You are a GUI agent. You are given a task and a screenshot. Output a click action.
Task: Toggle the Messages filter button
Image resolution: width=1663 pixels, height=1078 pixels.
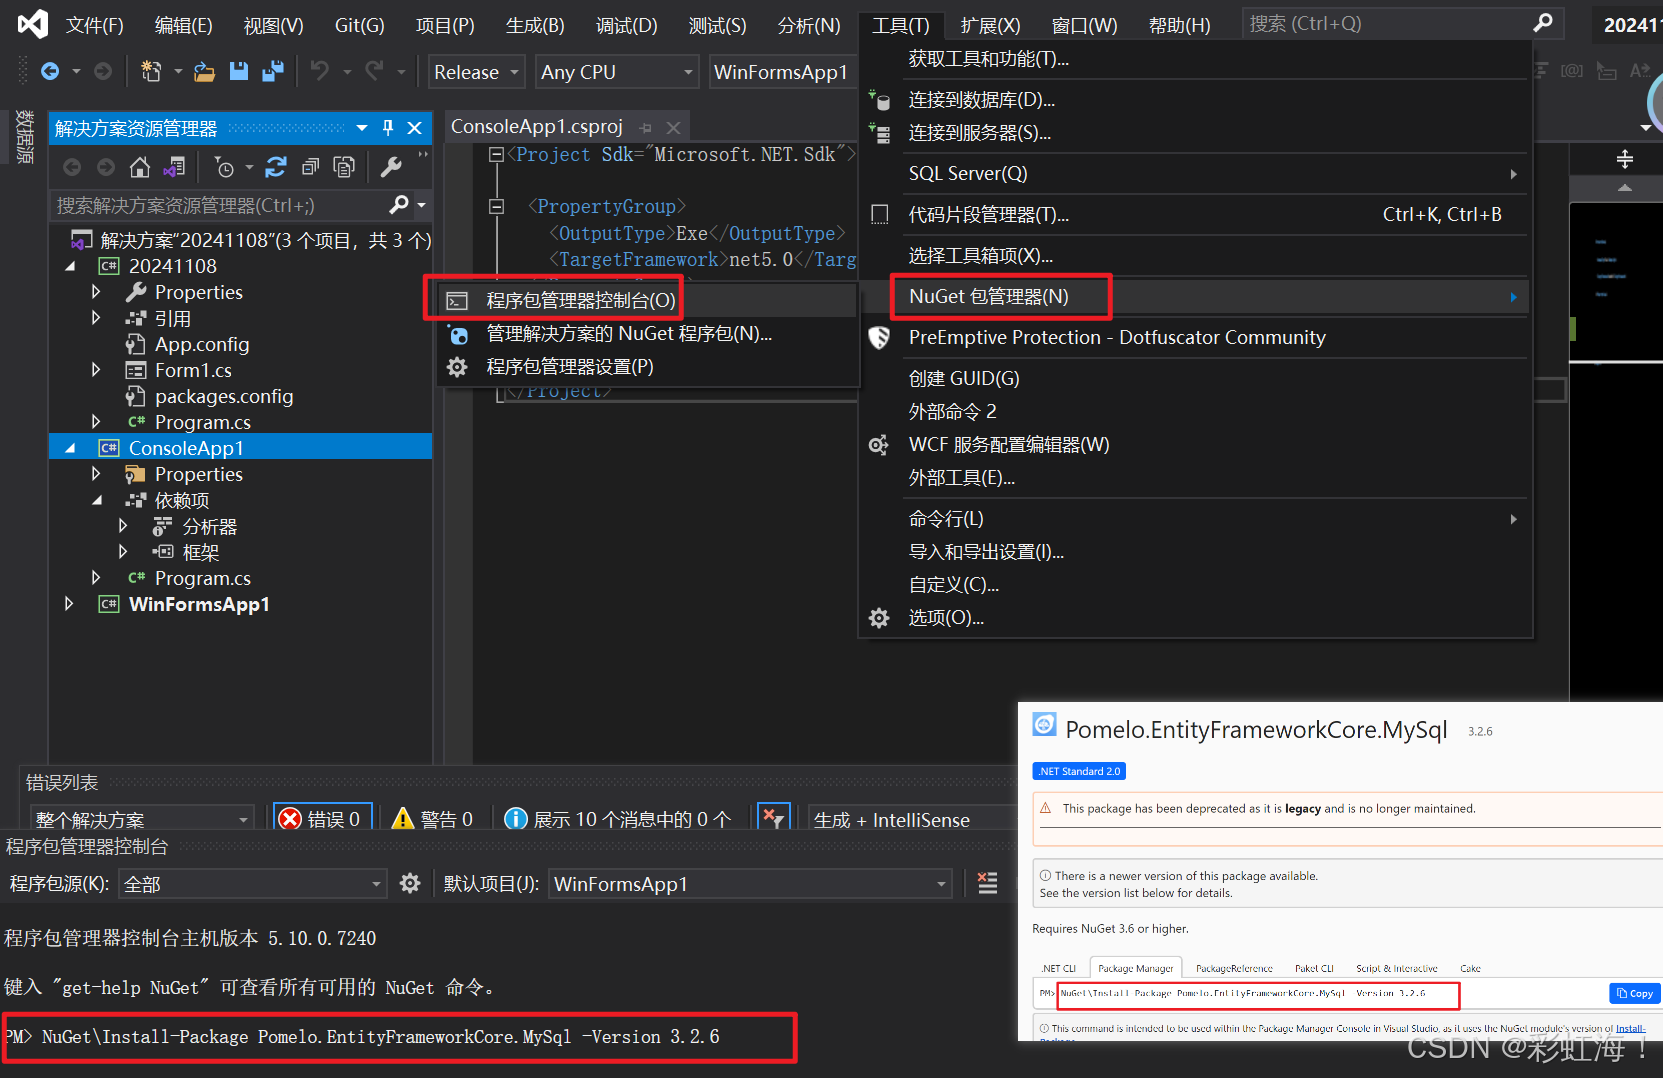[618, 819]
